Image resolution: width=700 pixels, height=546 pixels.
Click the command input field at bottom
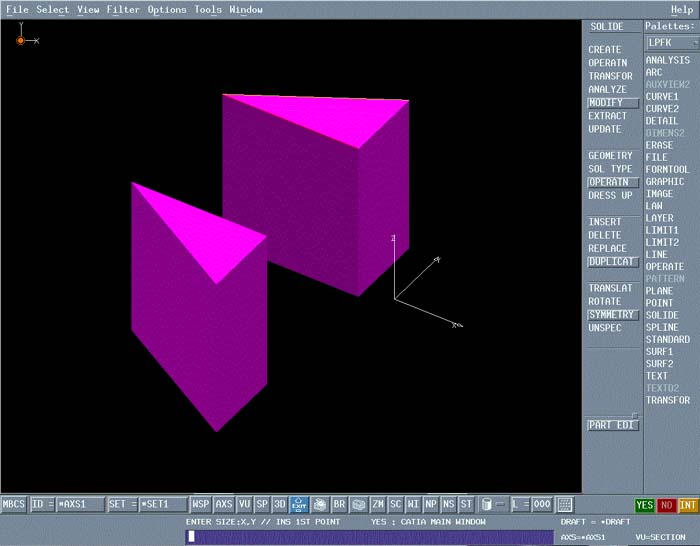pyautogui.click(x=369, y=537)
